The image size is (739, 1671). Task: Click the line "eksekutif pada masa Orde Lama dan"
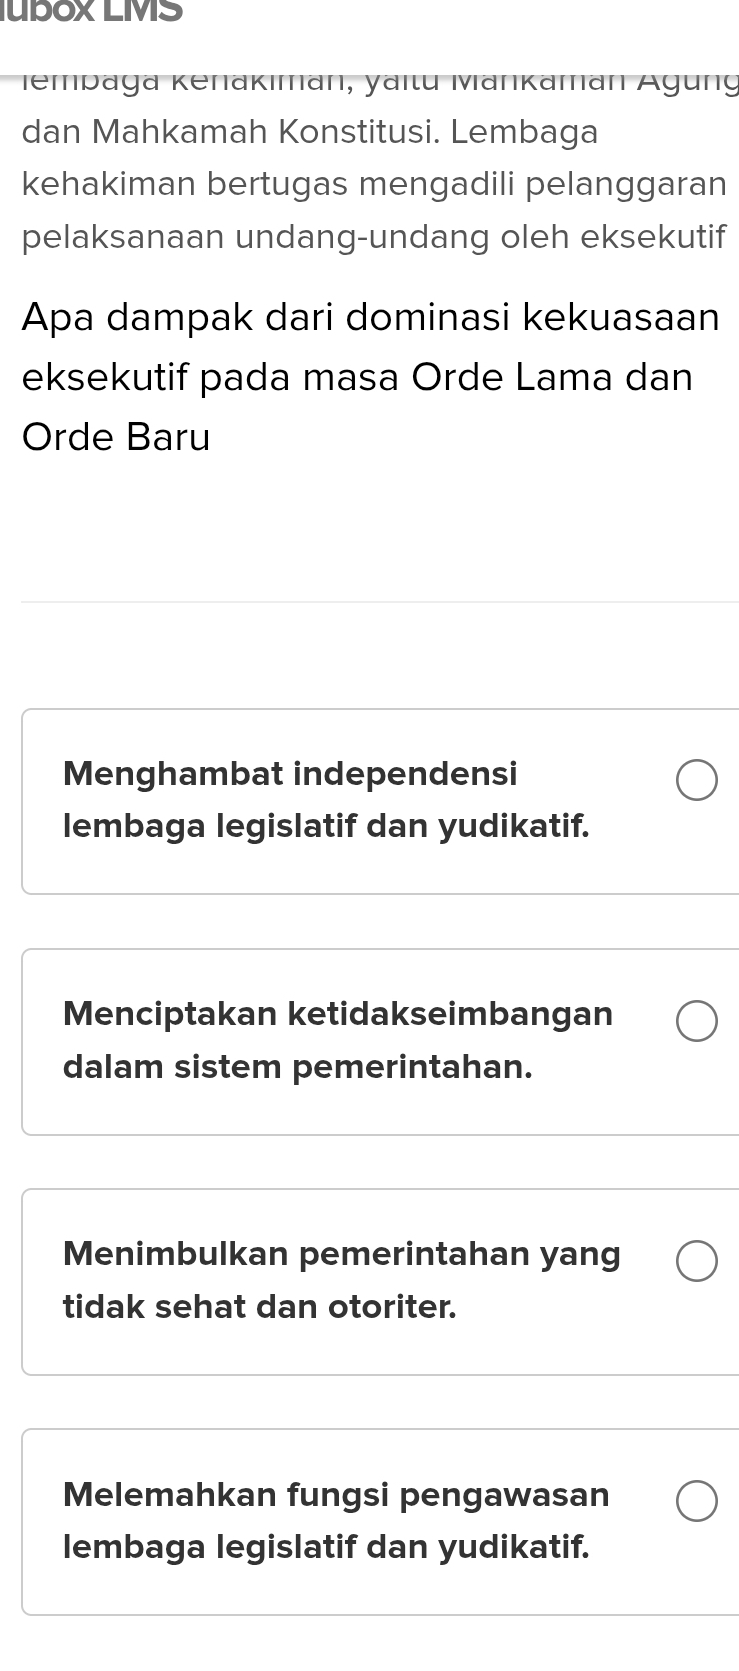pos(357,377)
